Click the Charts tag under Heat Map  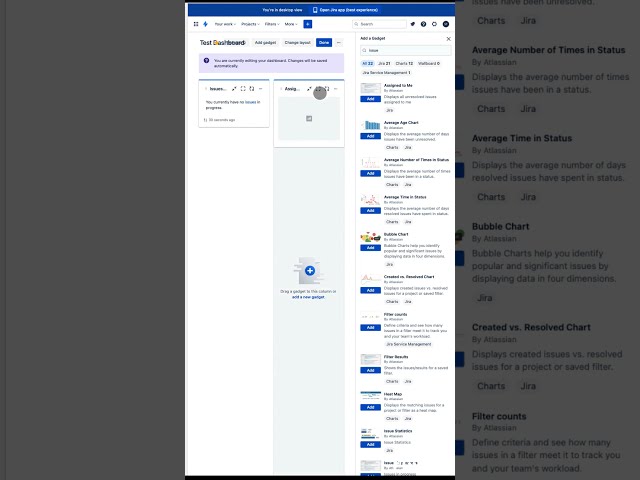(392, 418)
